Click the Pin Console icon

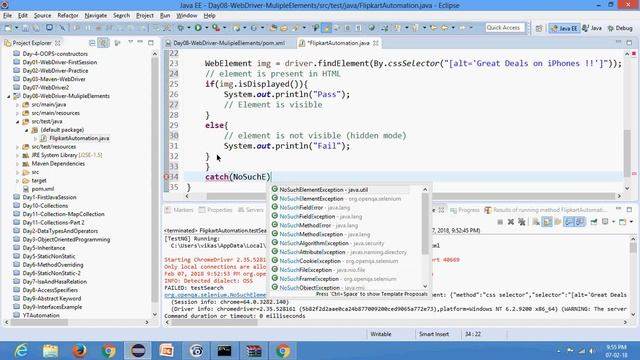coord(594,222)
